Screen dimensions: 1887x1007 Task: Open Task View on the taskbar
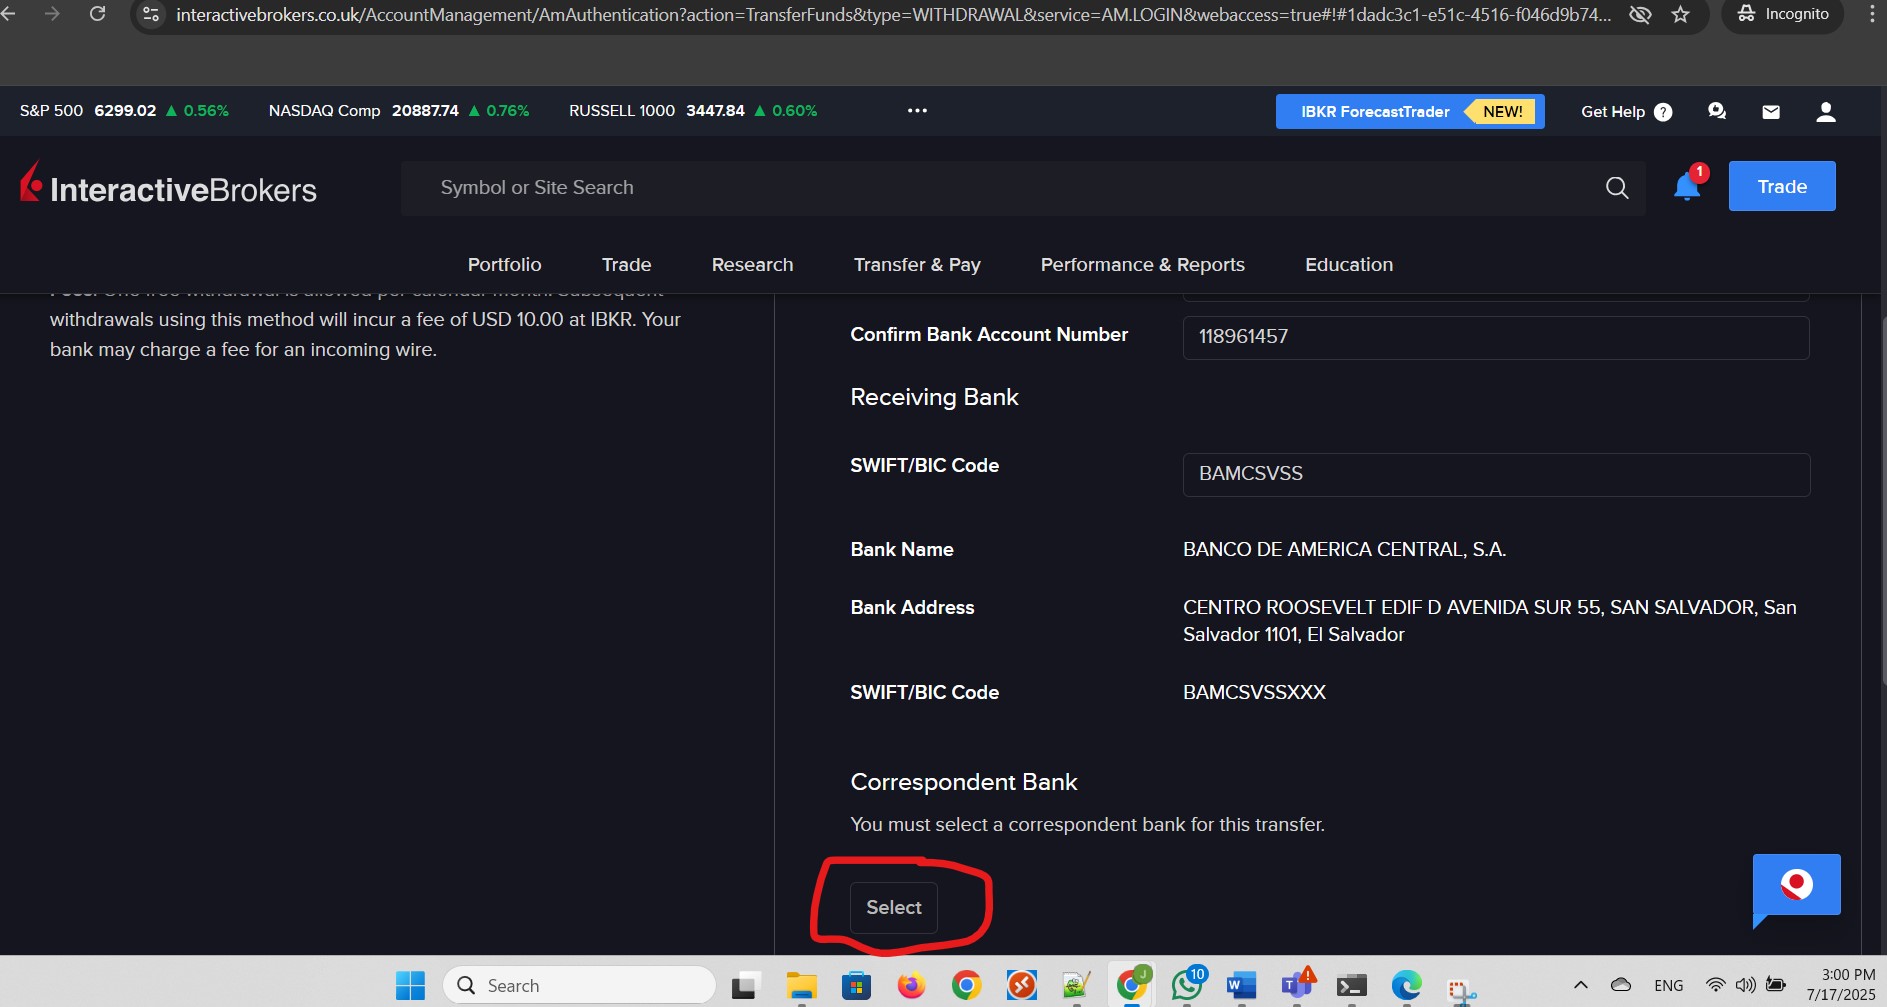[x=746, y=985]
